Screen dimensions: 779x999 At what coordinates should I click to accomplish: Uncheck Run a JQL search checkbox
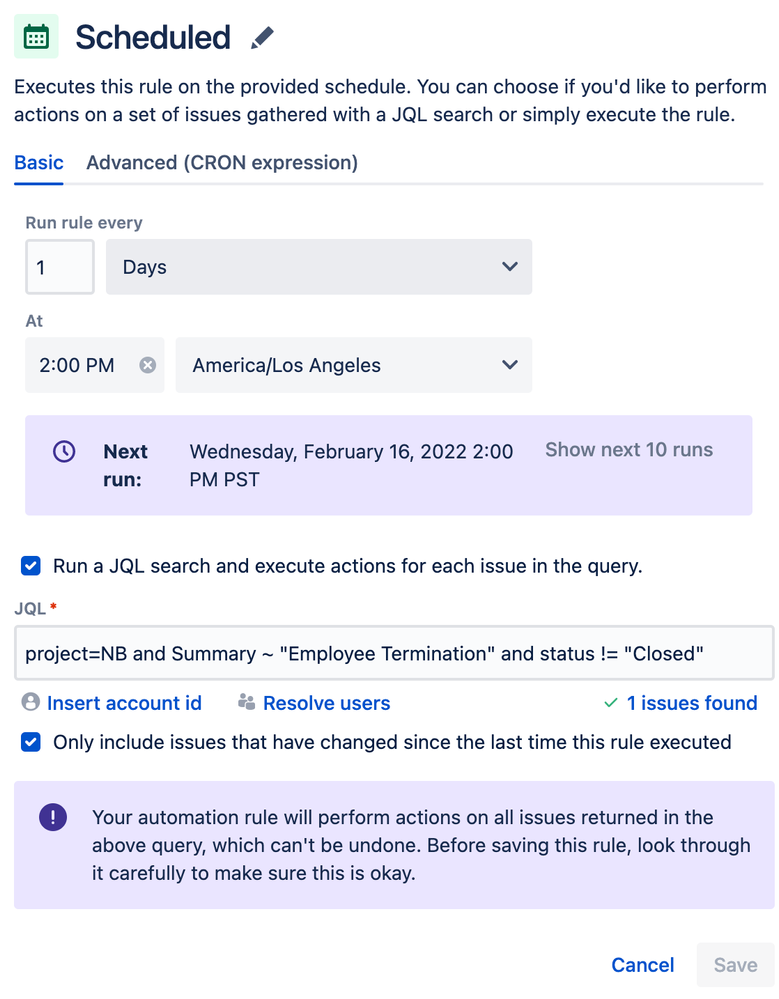(31, 566)
